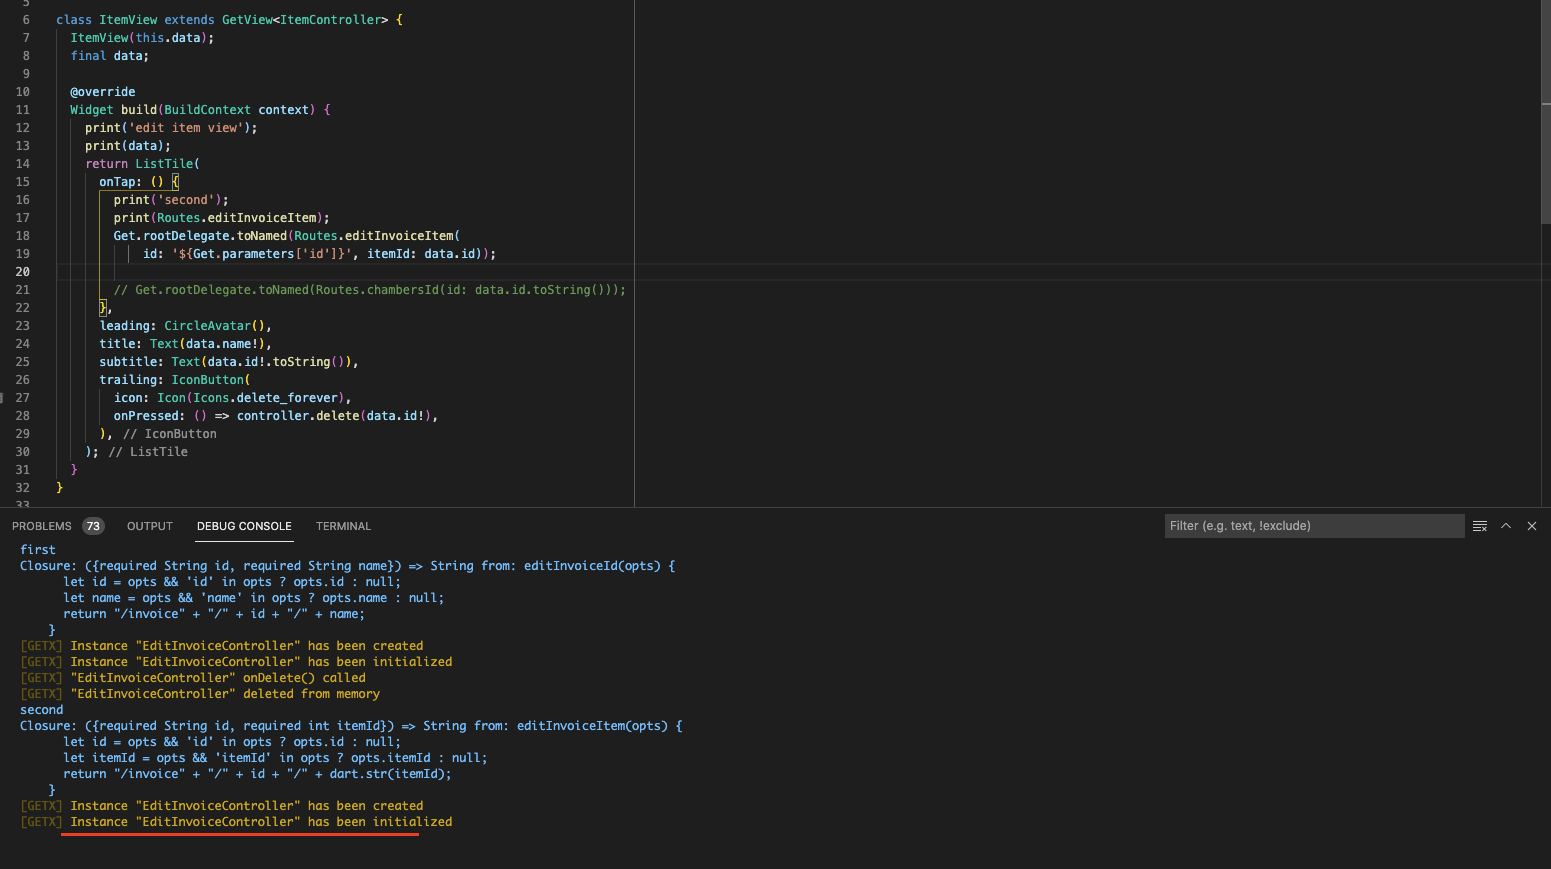Click the modified-line marker beside line 27

3,397
